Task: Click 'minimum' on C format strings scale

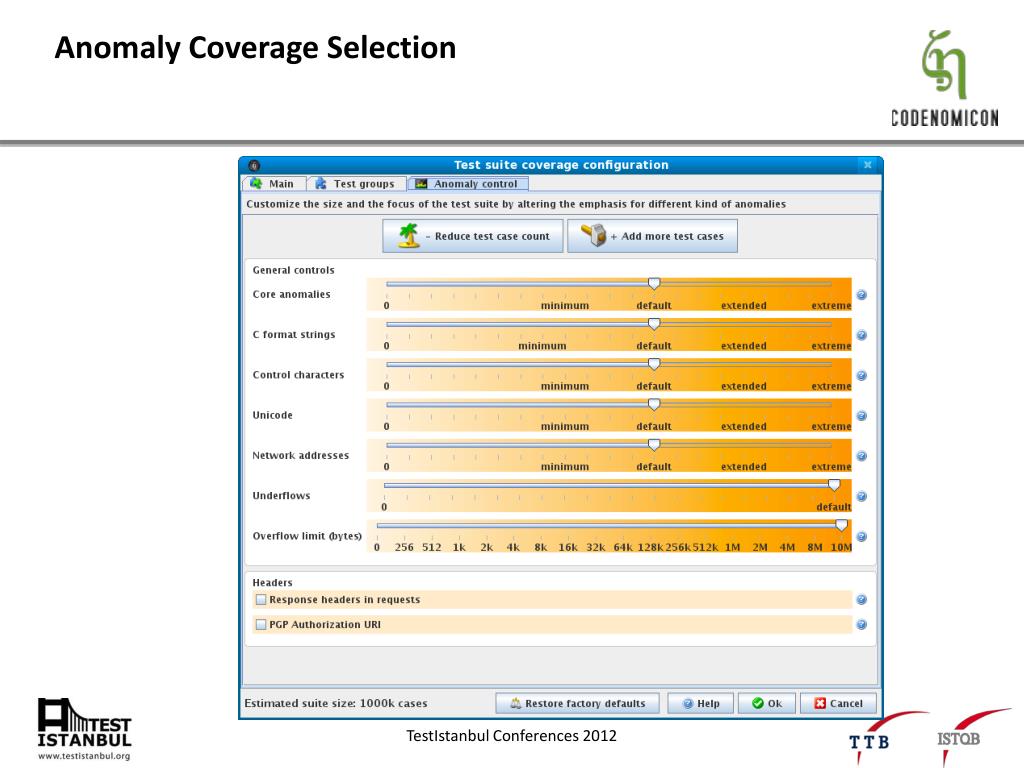Action: 542,346
